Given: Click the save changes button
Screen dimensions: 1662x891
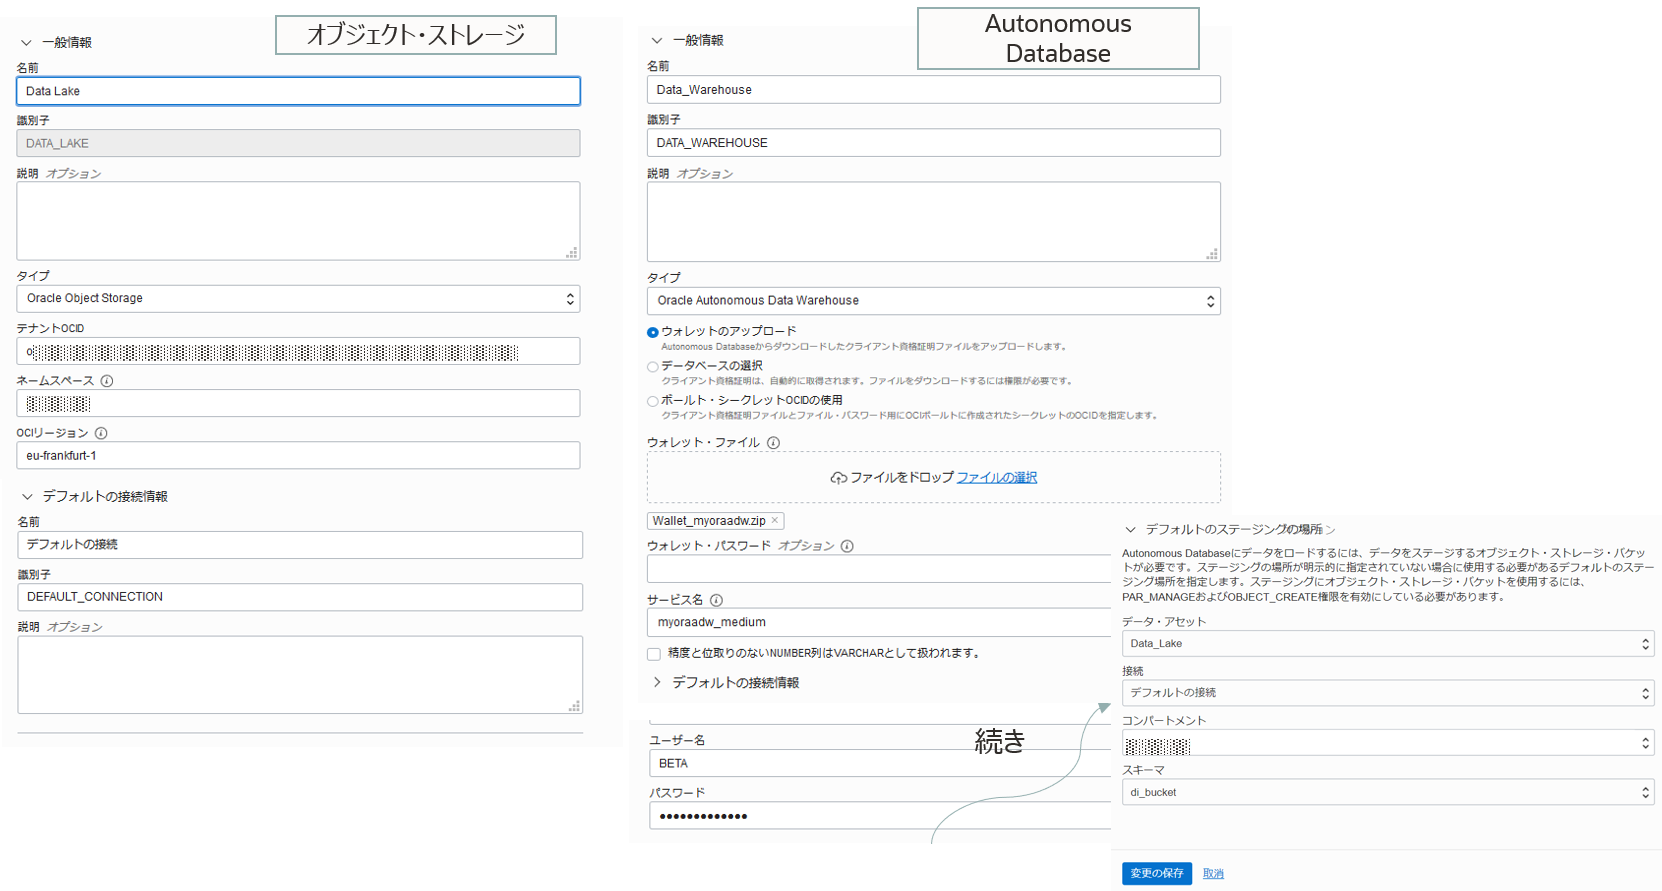Looking at the screenshot, I should click(x=1156, y=873).
